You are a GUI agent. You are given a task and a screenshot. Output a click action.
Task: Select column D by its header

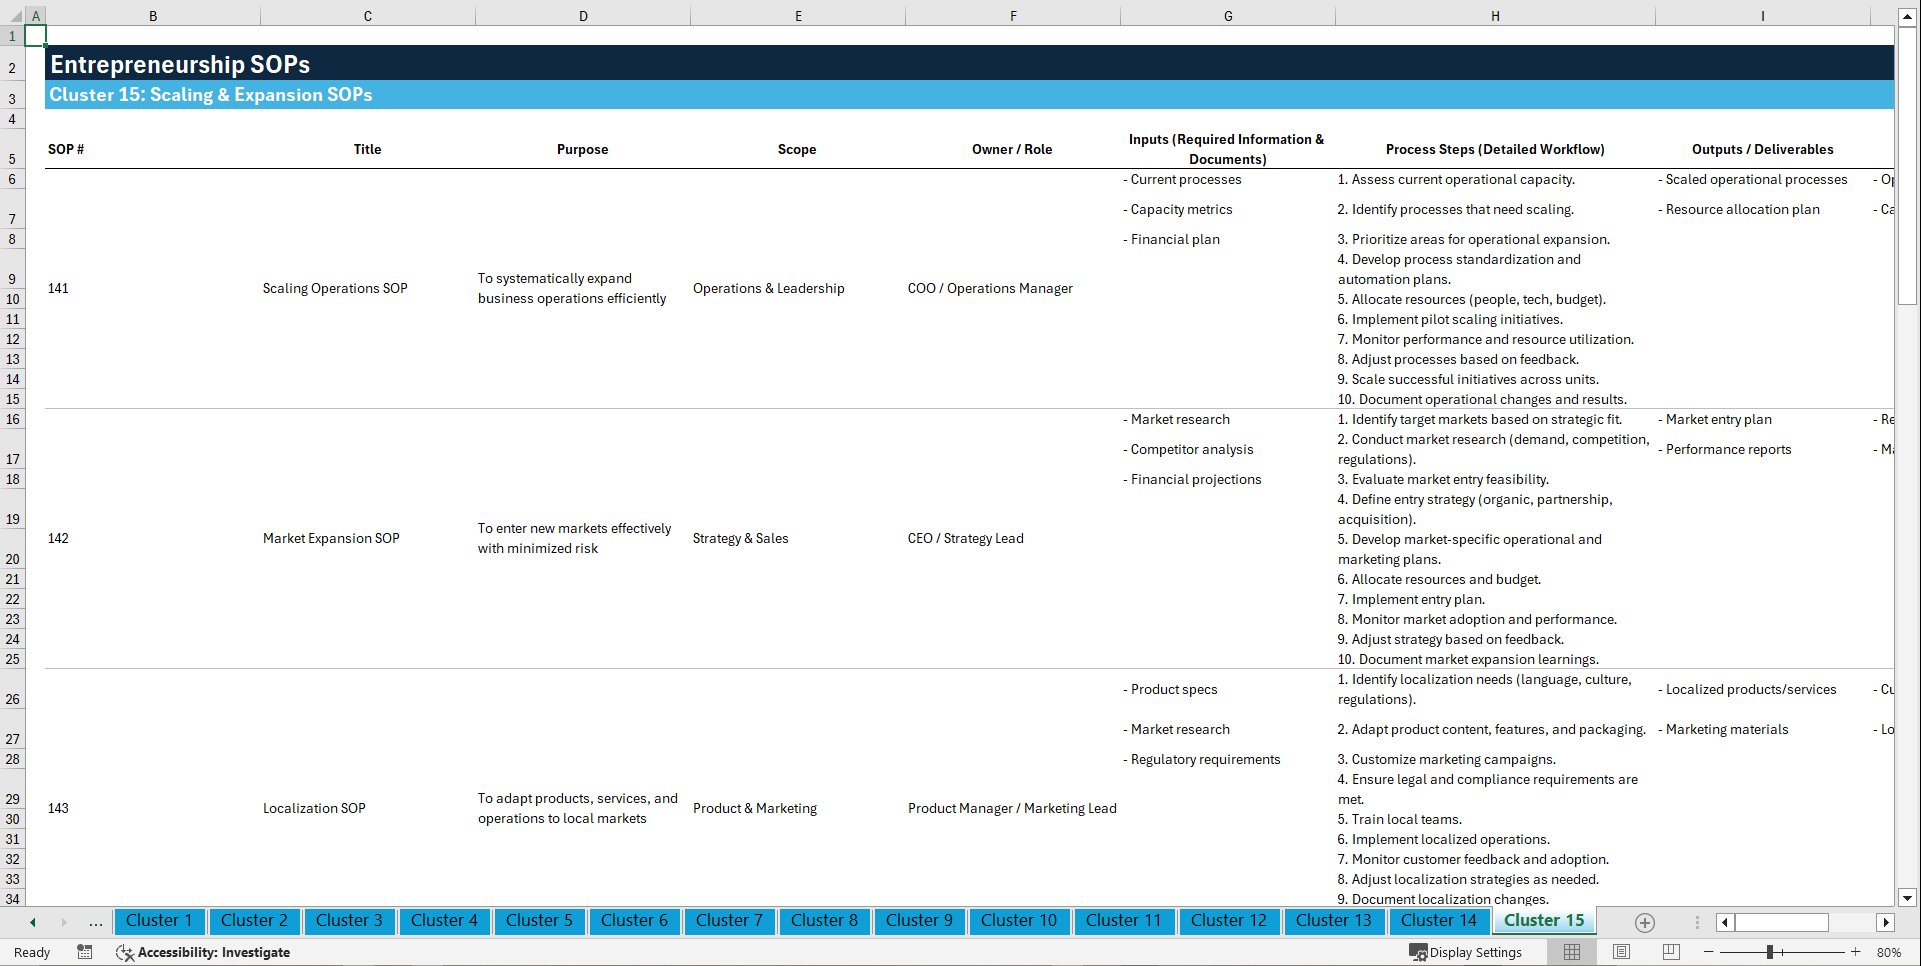[x=583, y=15]
